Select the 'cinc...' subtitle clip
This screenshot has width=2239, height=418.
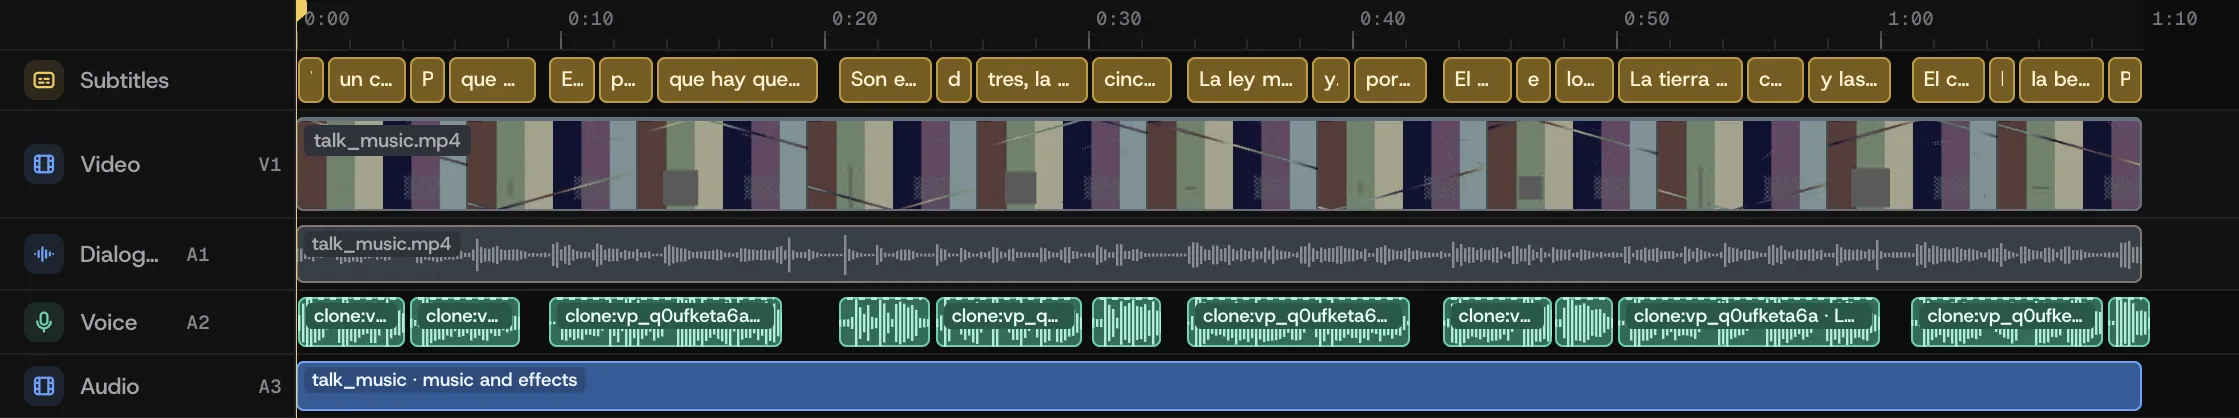click(x=1132, y=80)
